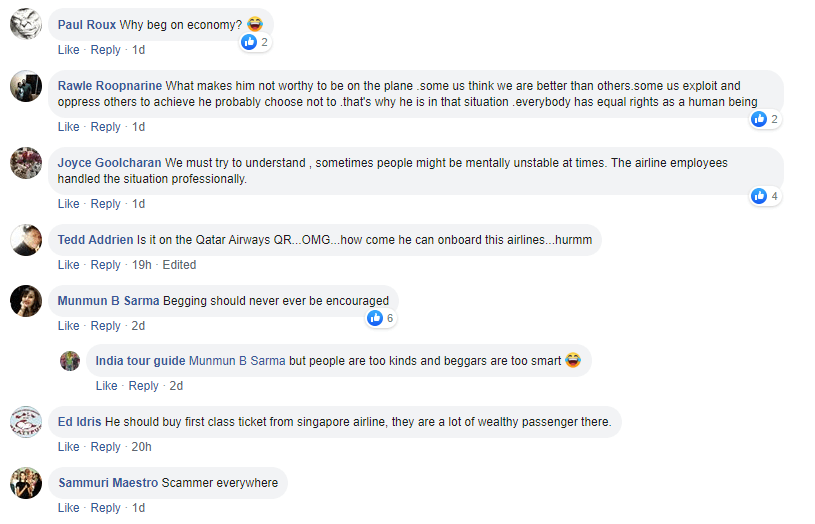Reply to Joyce Goolcharan's comment
This screenshot has width=815, height=524.
coord(106,204)
